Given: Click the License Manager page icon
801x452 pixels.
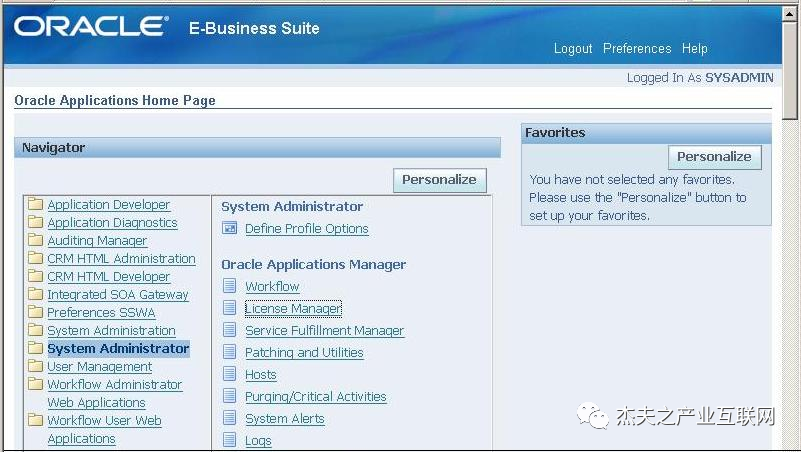Looking at the screenshot, I should (x=230, y=307).
